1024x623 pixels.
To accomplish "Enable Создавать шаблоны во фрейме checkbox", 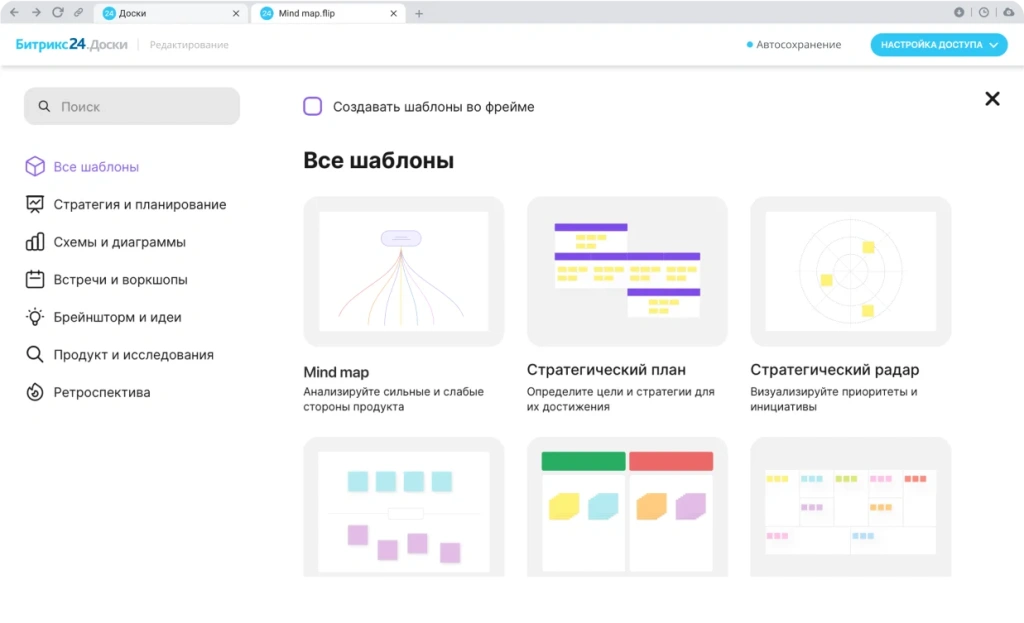I will pyautogui.click(x=313, y=107).
